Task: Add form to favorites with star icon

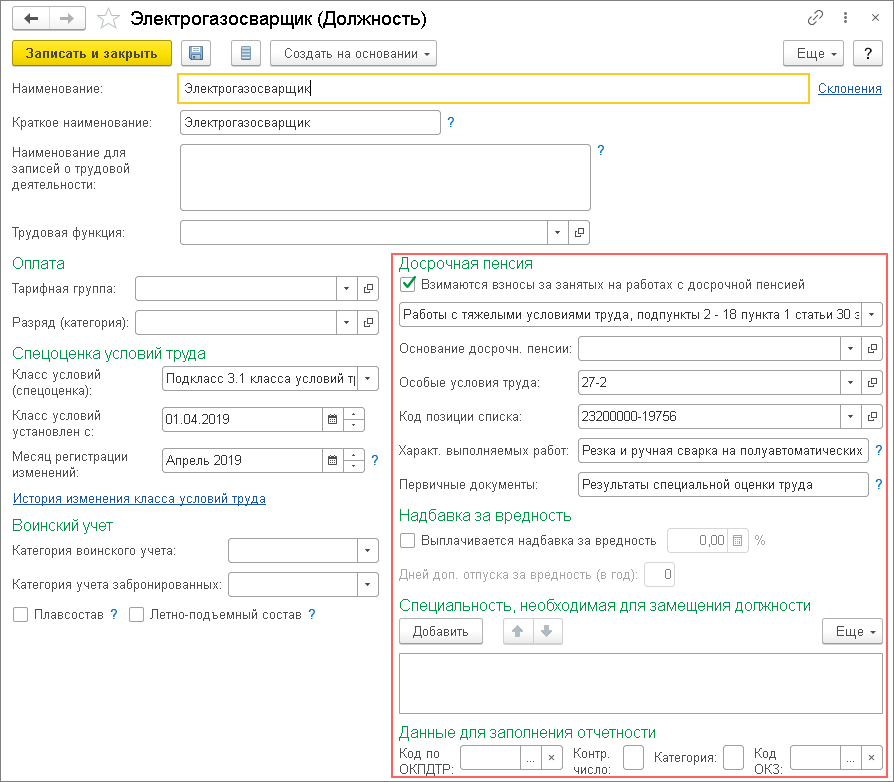Action: [111, 20]
